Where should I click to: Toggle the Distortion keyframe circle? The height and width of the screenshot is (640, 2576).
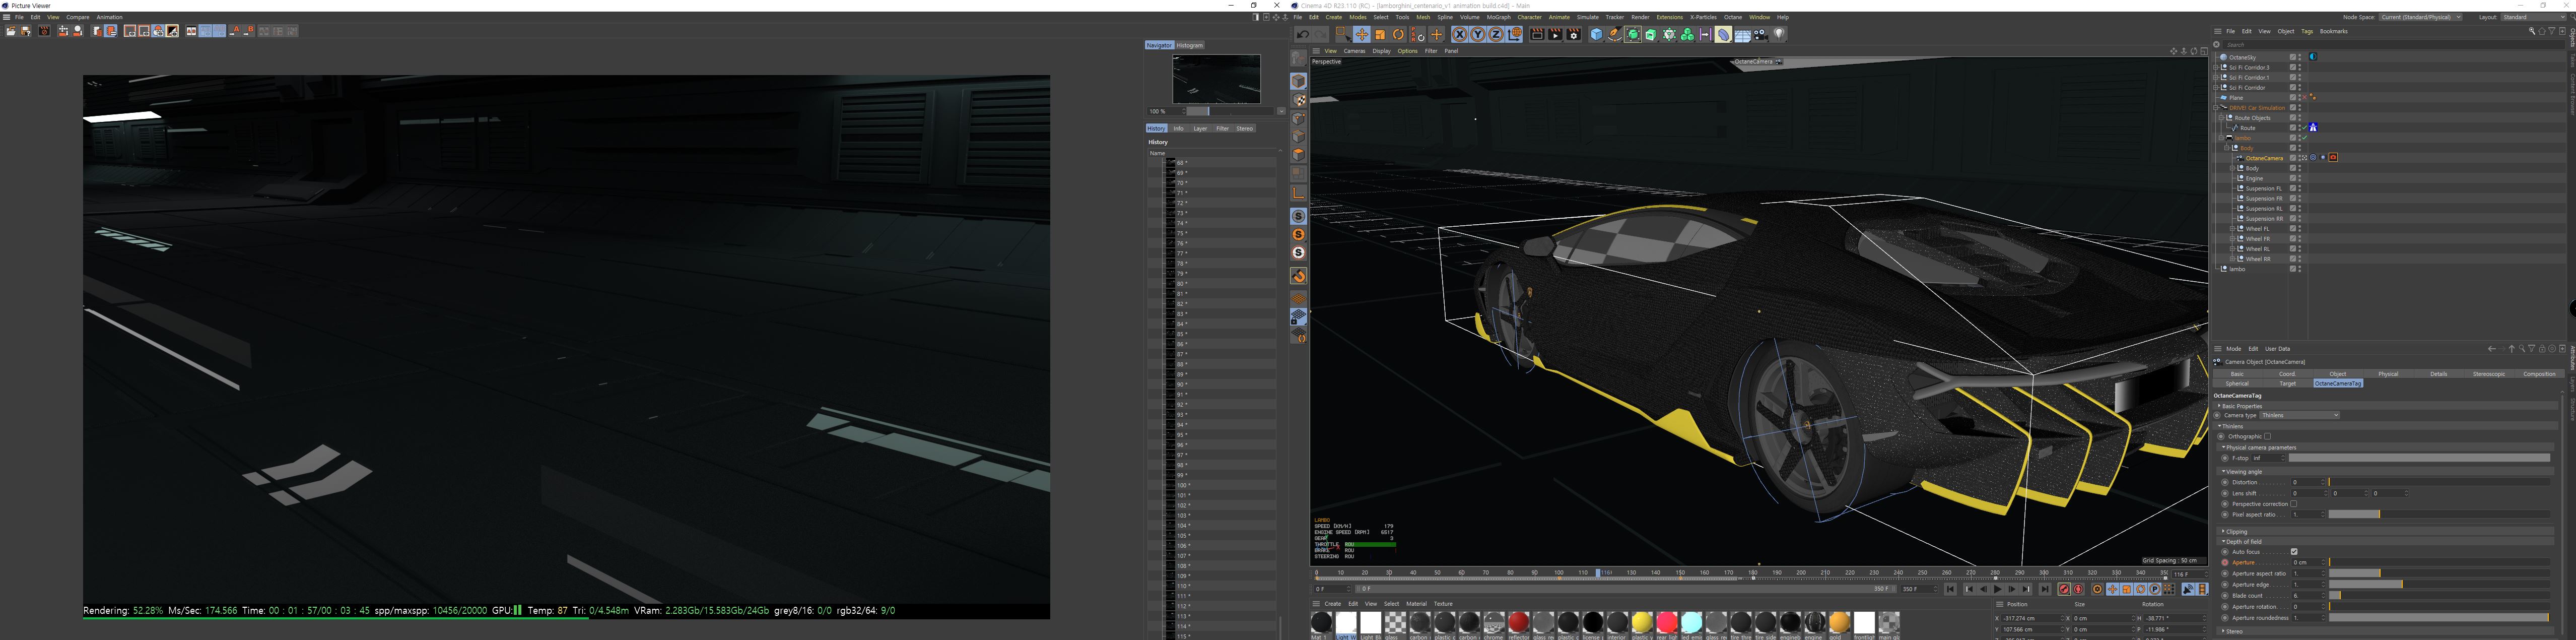coord(2225,483)
